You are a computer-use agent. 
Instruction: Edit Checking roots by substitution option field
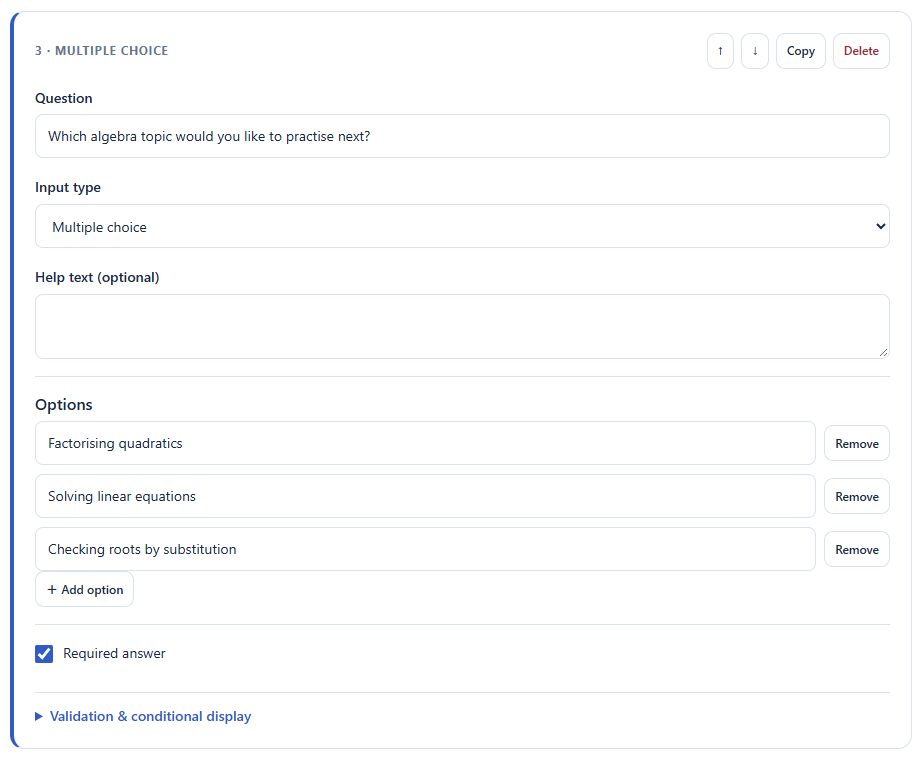pos(425,549)
